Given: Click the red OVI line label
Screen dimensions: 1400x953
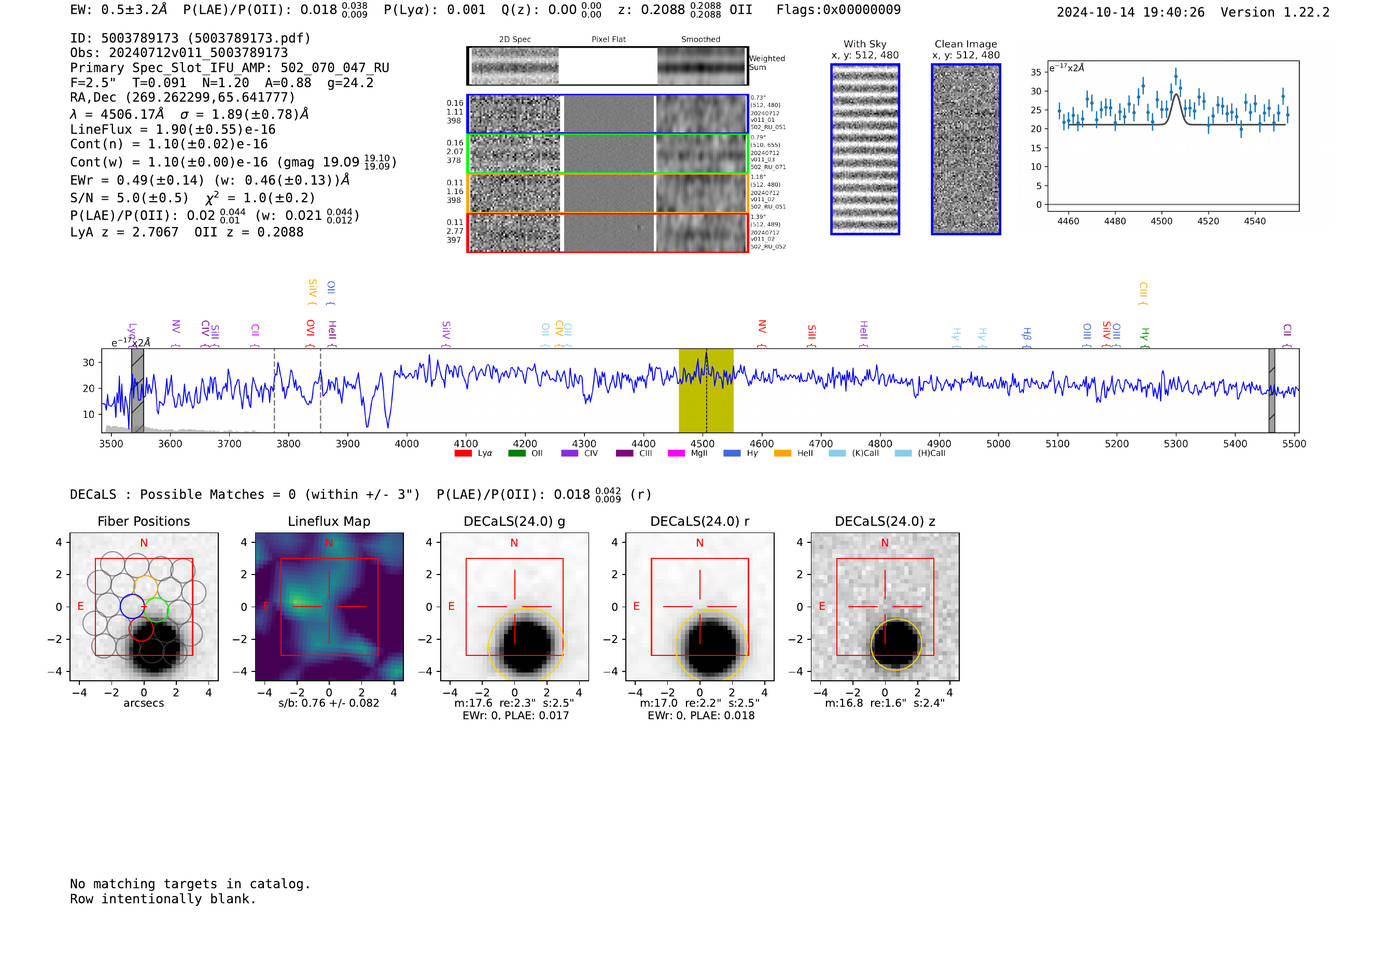Looking at the screenshot, I should tap(310, 331).
